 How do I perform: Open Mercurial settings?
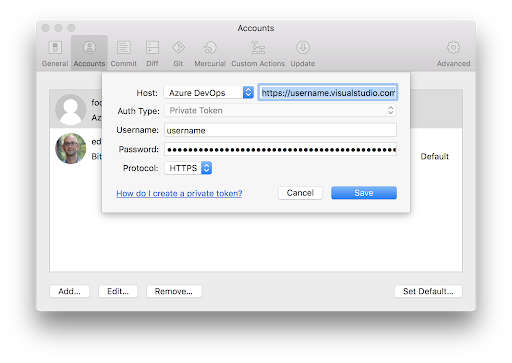pyautogui.click(x=210, y=53)
